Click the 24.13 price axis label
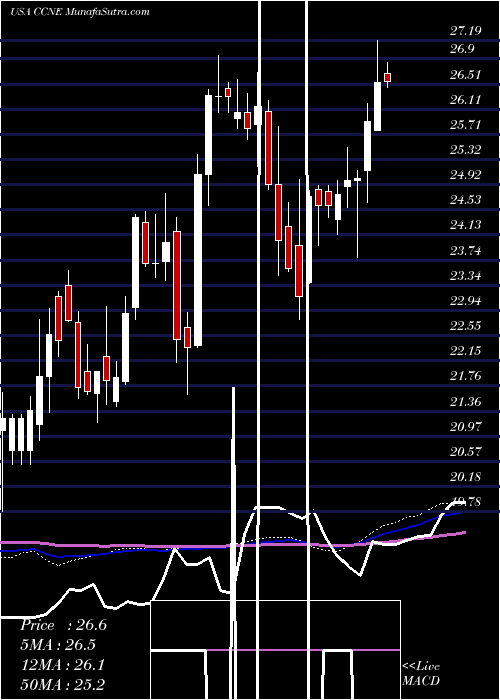Viewport: 500px width, 700px height. [466, 225]
